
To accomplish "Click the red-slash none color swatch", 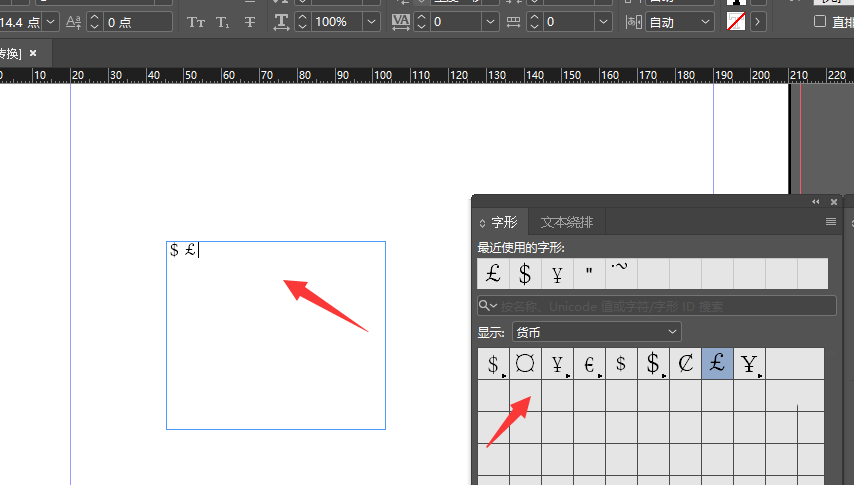I will (x=735, y=21).
